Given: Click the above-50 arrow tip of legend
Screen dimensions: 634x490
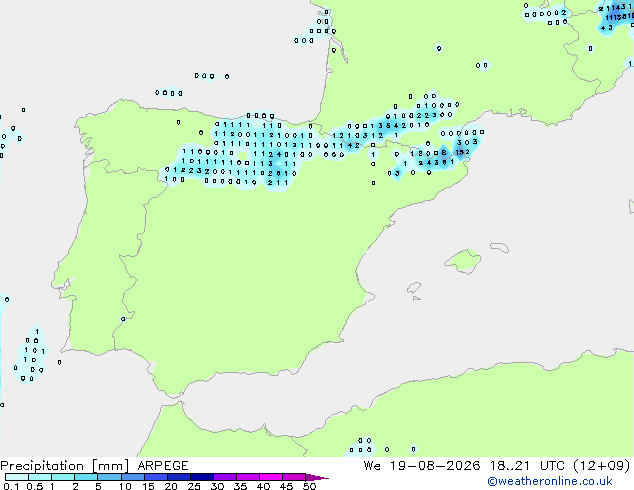Looking at the screenshot, I should pos(317,477).
